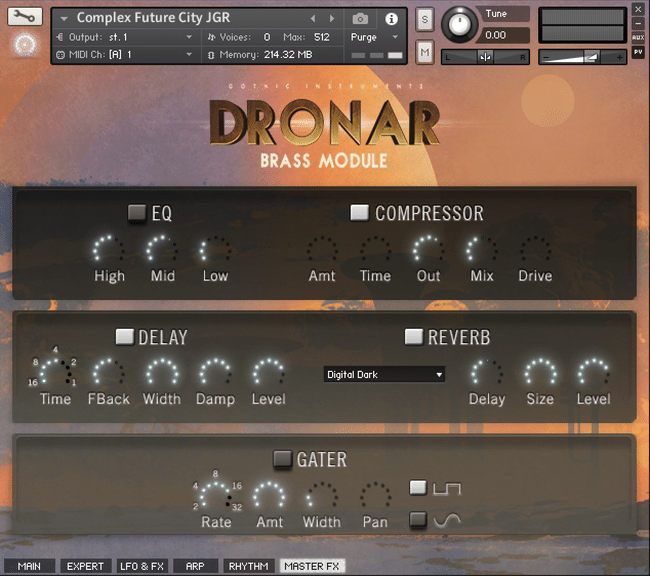The height and width of the screenshot is (576, 650).
Task: Select the sine wave gater shape
Action: pyautogui.click(x=418, y=519)
